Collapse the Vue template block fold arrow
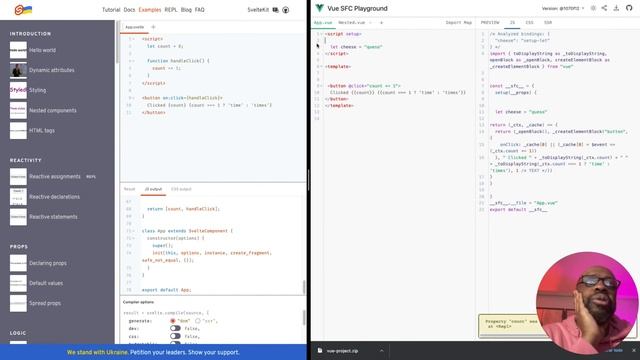This screenshot has height=360, width=640. point(322,67)
